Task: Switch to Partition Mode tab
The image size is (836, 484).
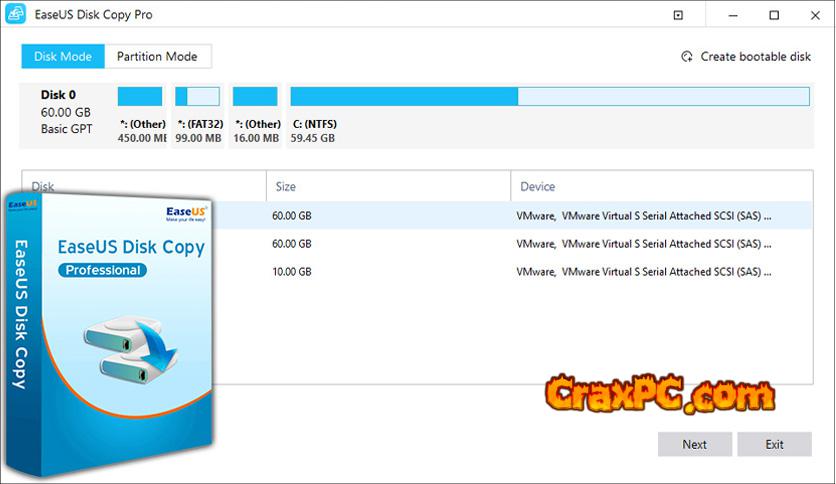Action: point(158,57)
